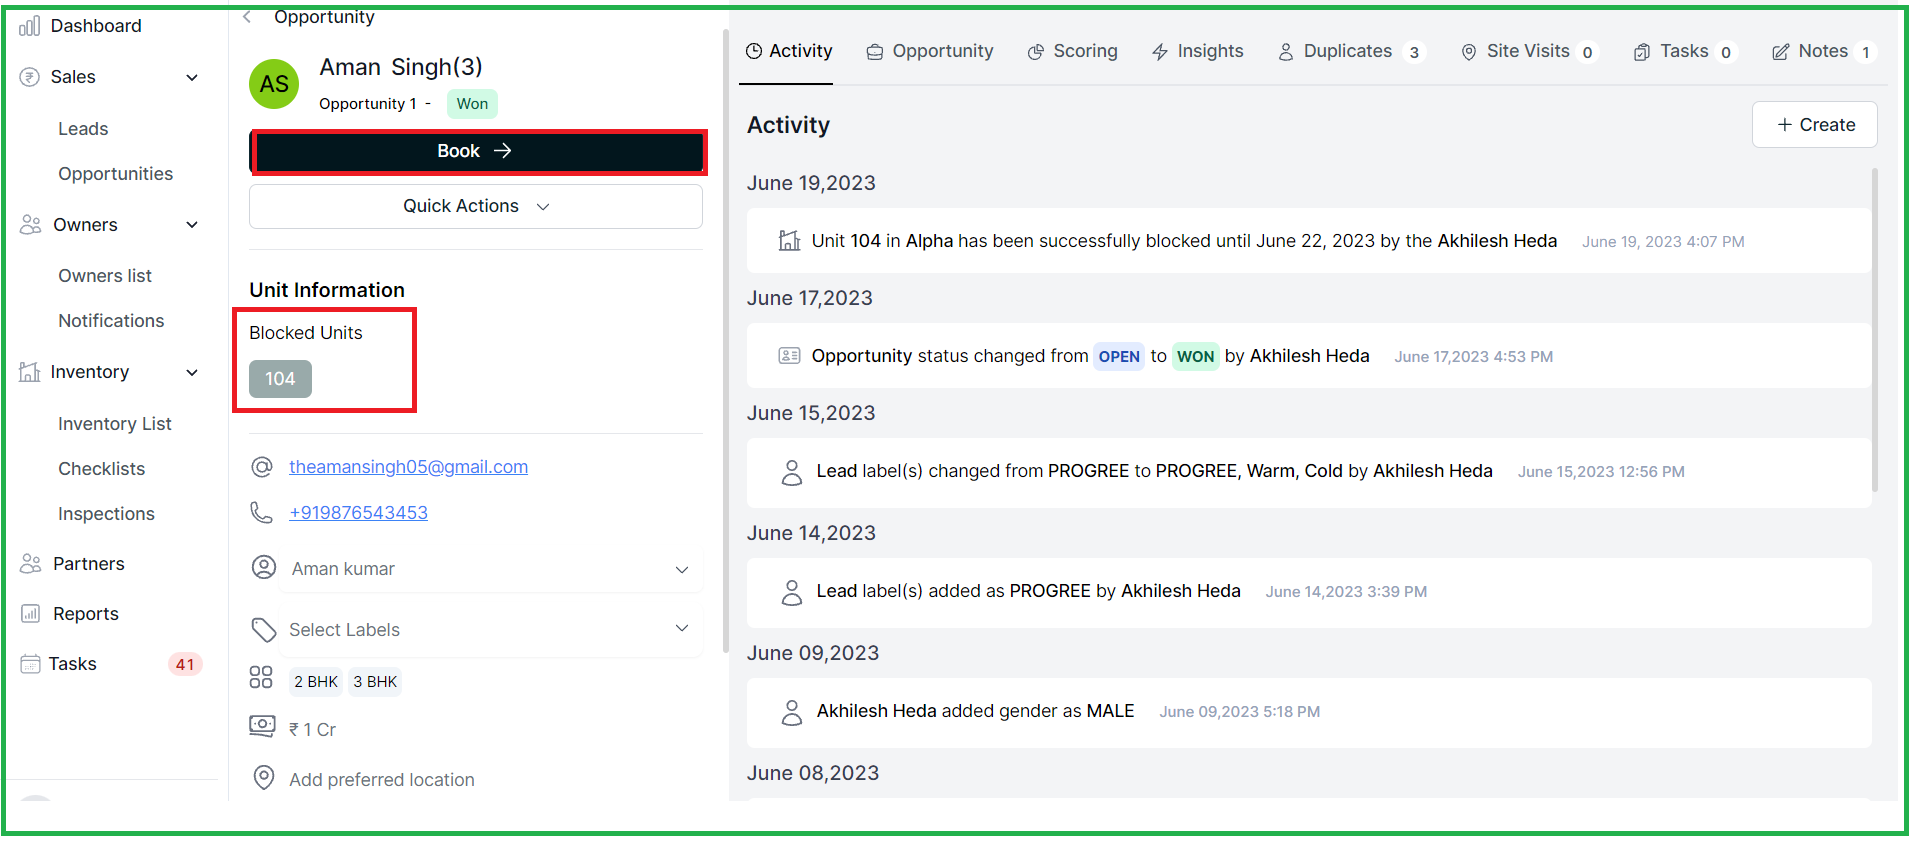The width and height of the screenshot is (1916, 843).
Task: Switch to the Insights tab
Action: [1197, 52]
